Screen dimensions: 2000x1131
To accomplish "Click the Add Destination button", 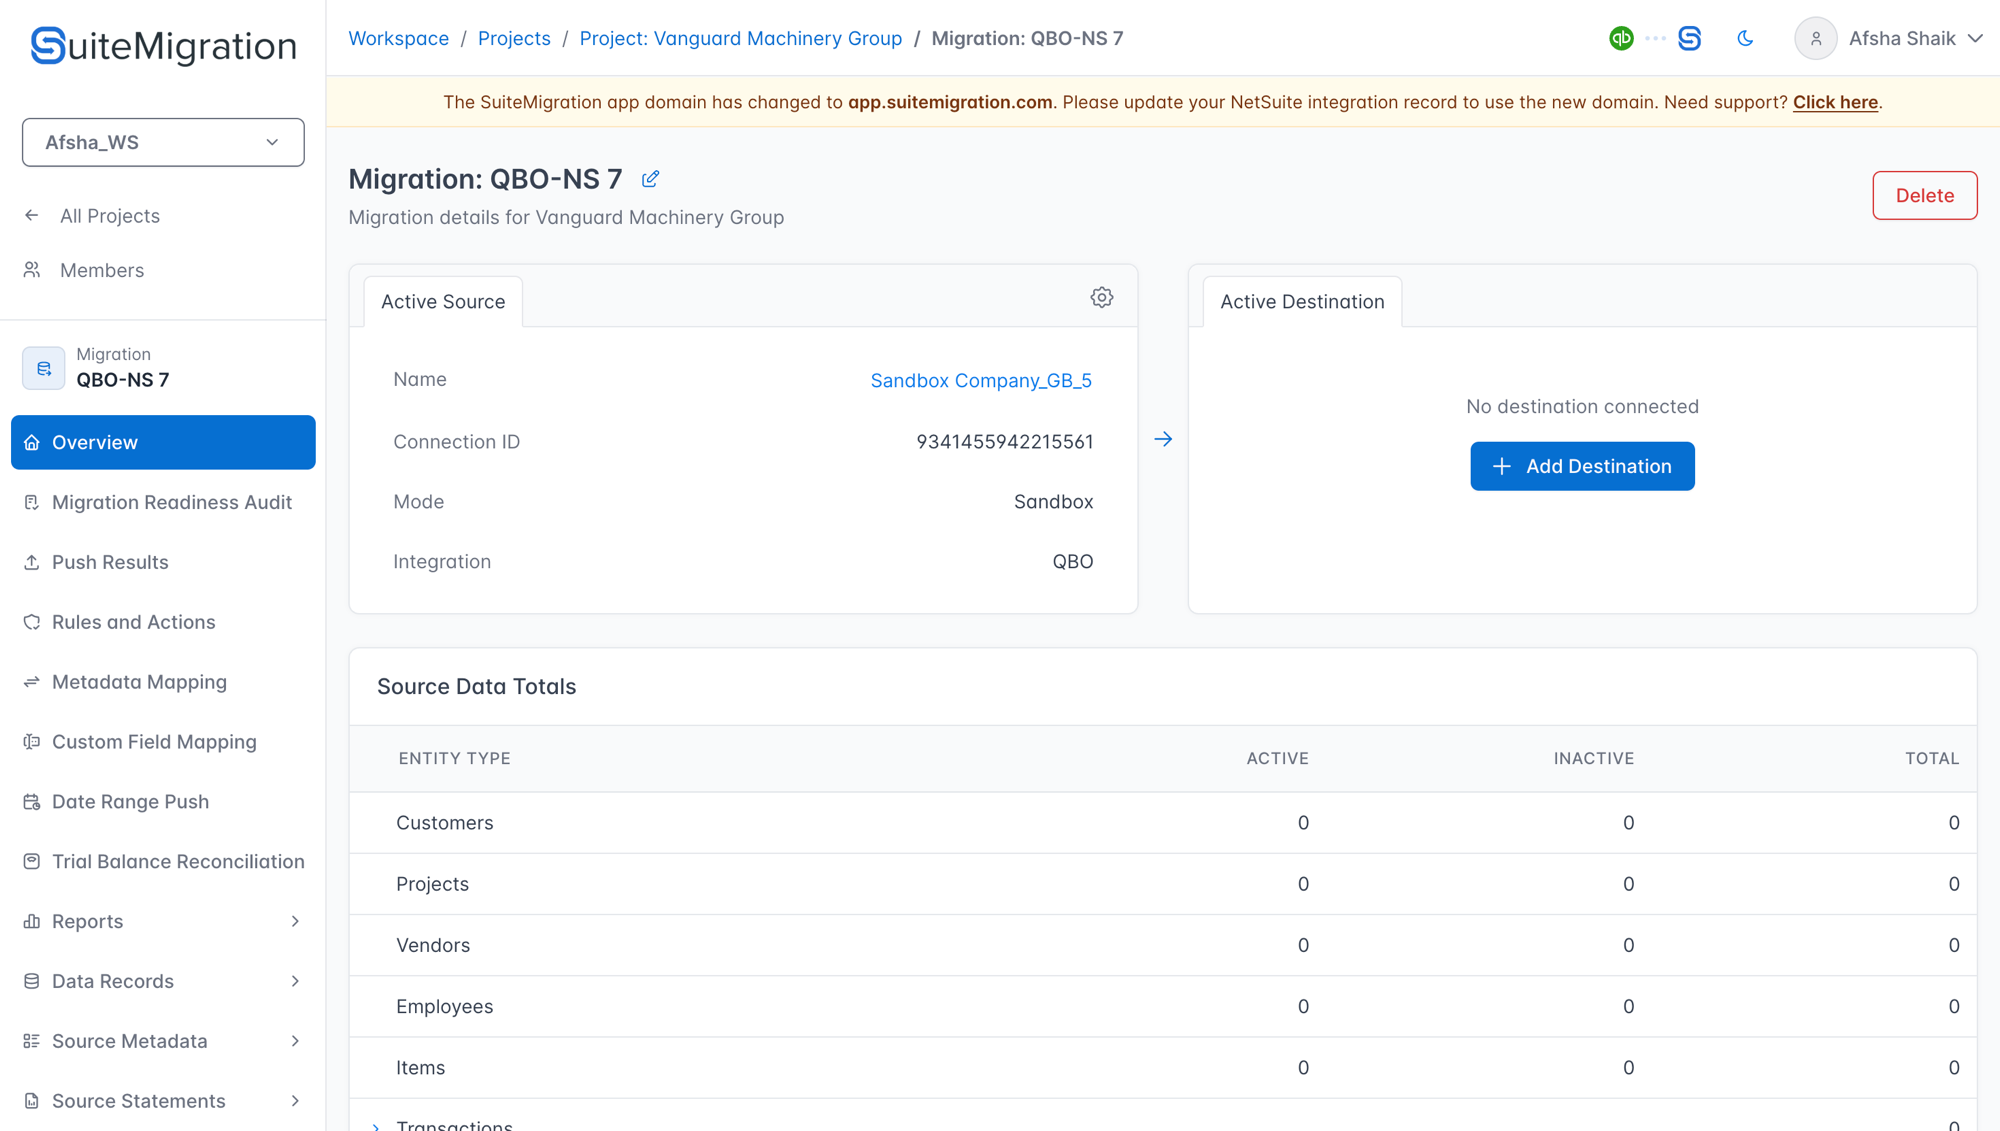I will pyautogui.click(x=1582, y=466).
